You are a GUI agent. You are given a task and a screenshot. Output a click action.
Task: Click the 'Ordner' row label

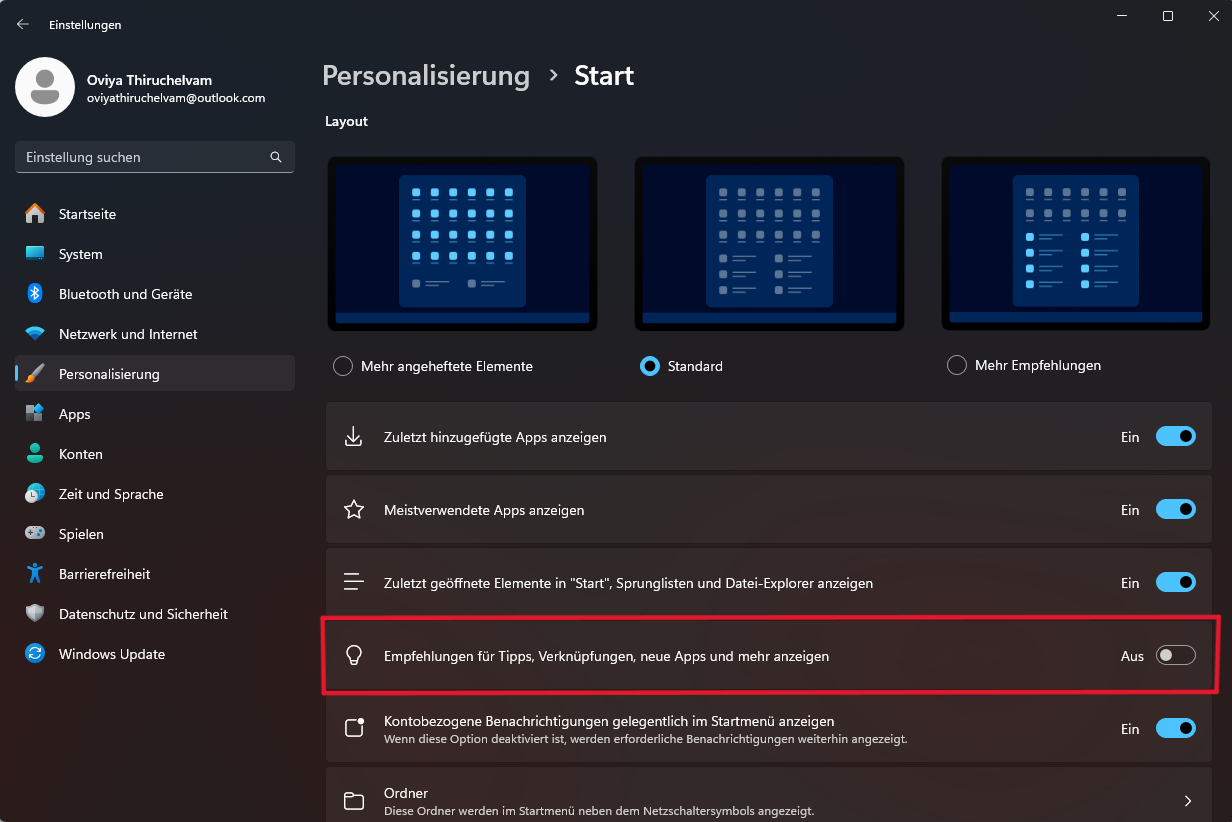click(x=406, y=793)
